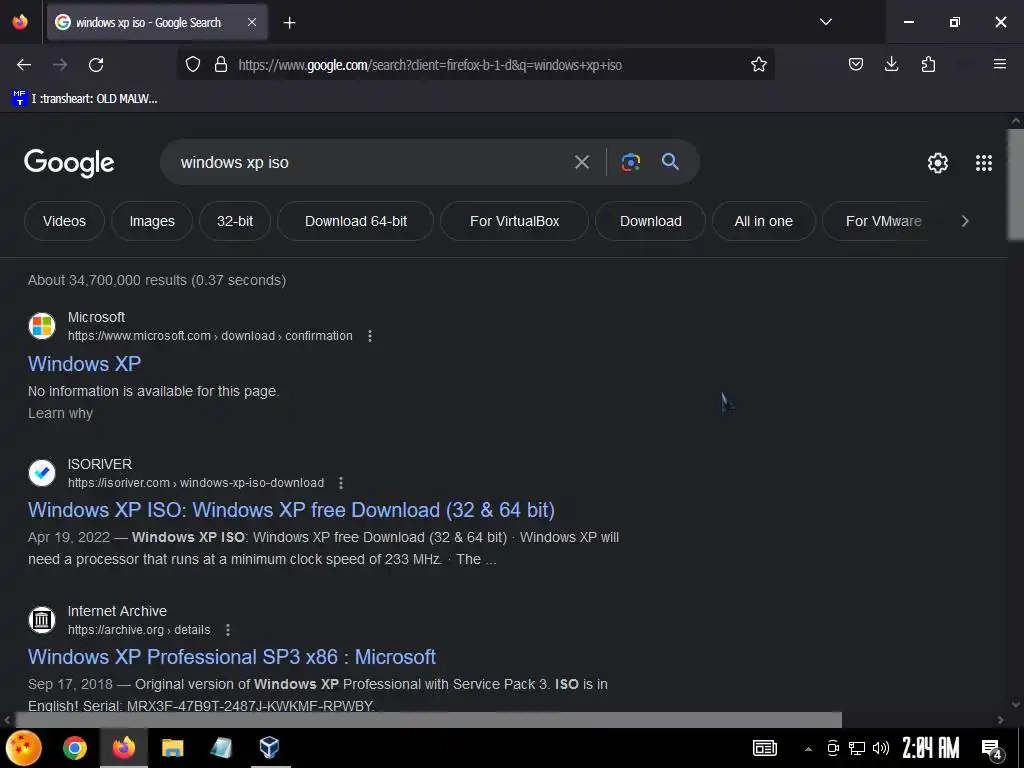Open the 2:04 AM clock
This screenshot has height=768, width=1024.
(x=931, y=748)
